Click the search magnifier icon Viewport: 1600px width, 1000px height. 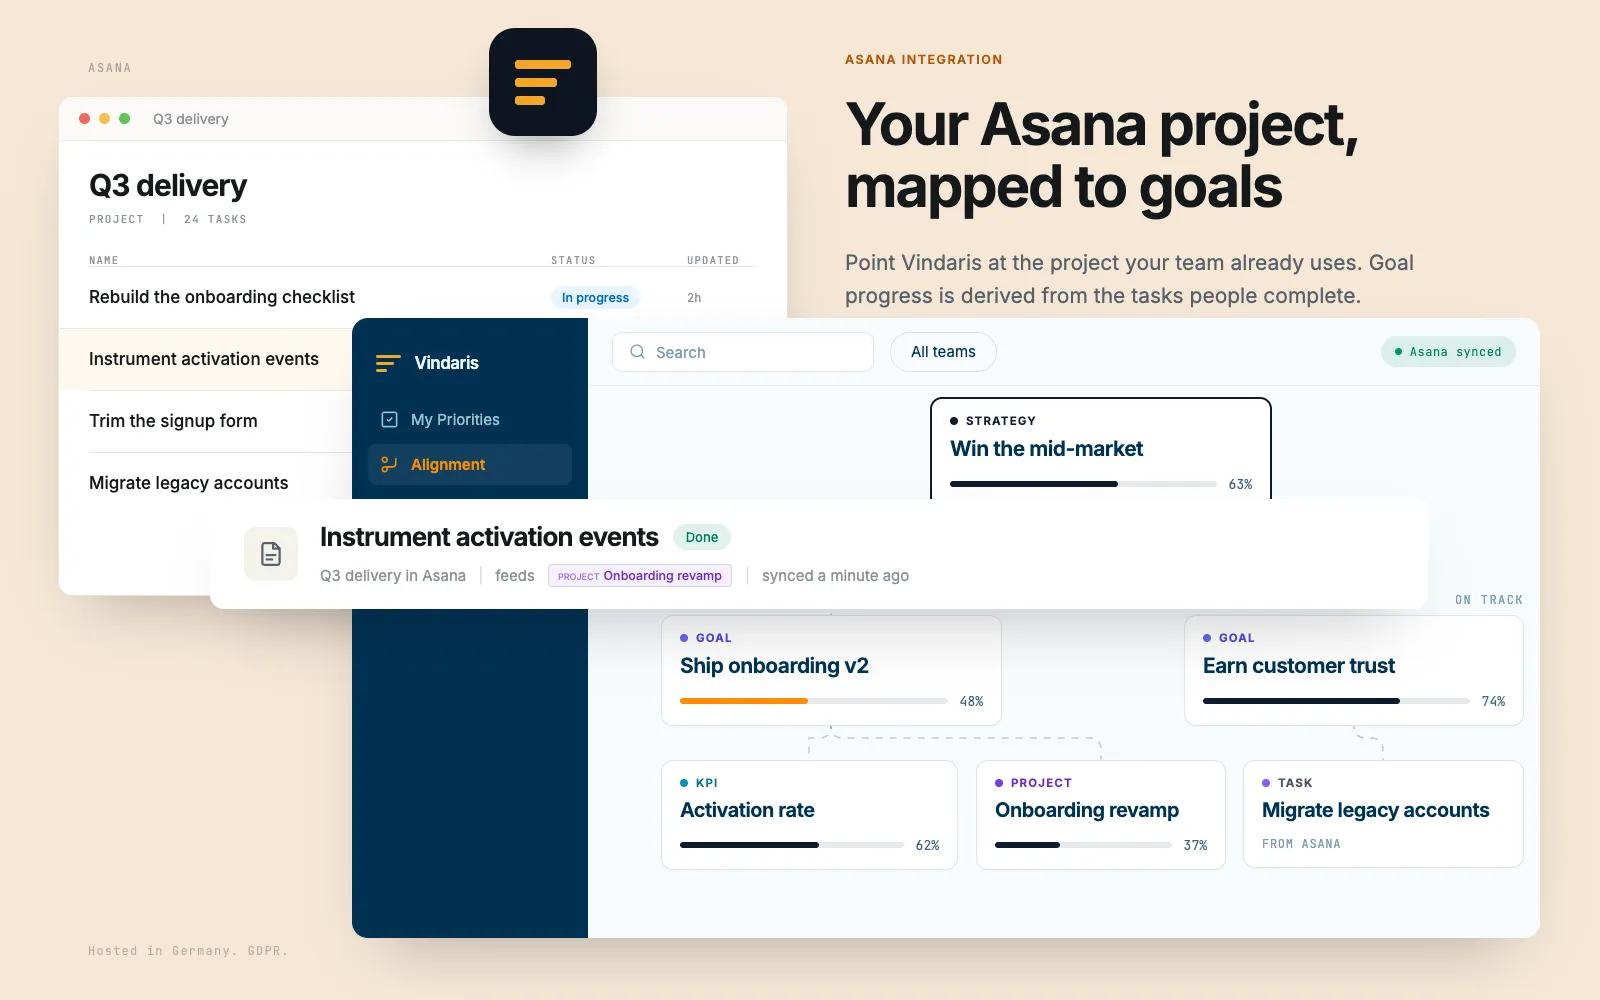coord(637,352)
